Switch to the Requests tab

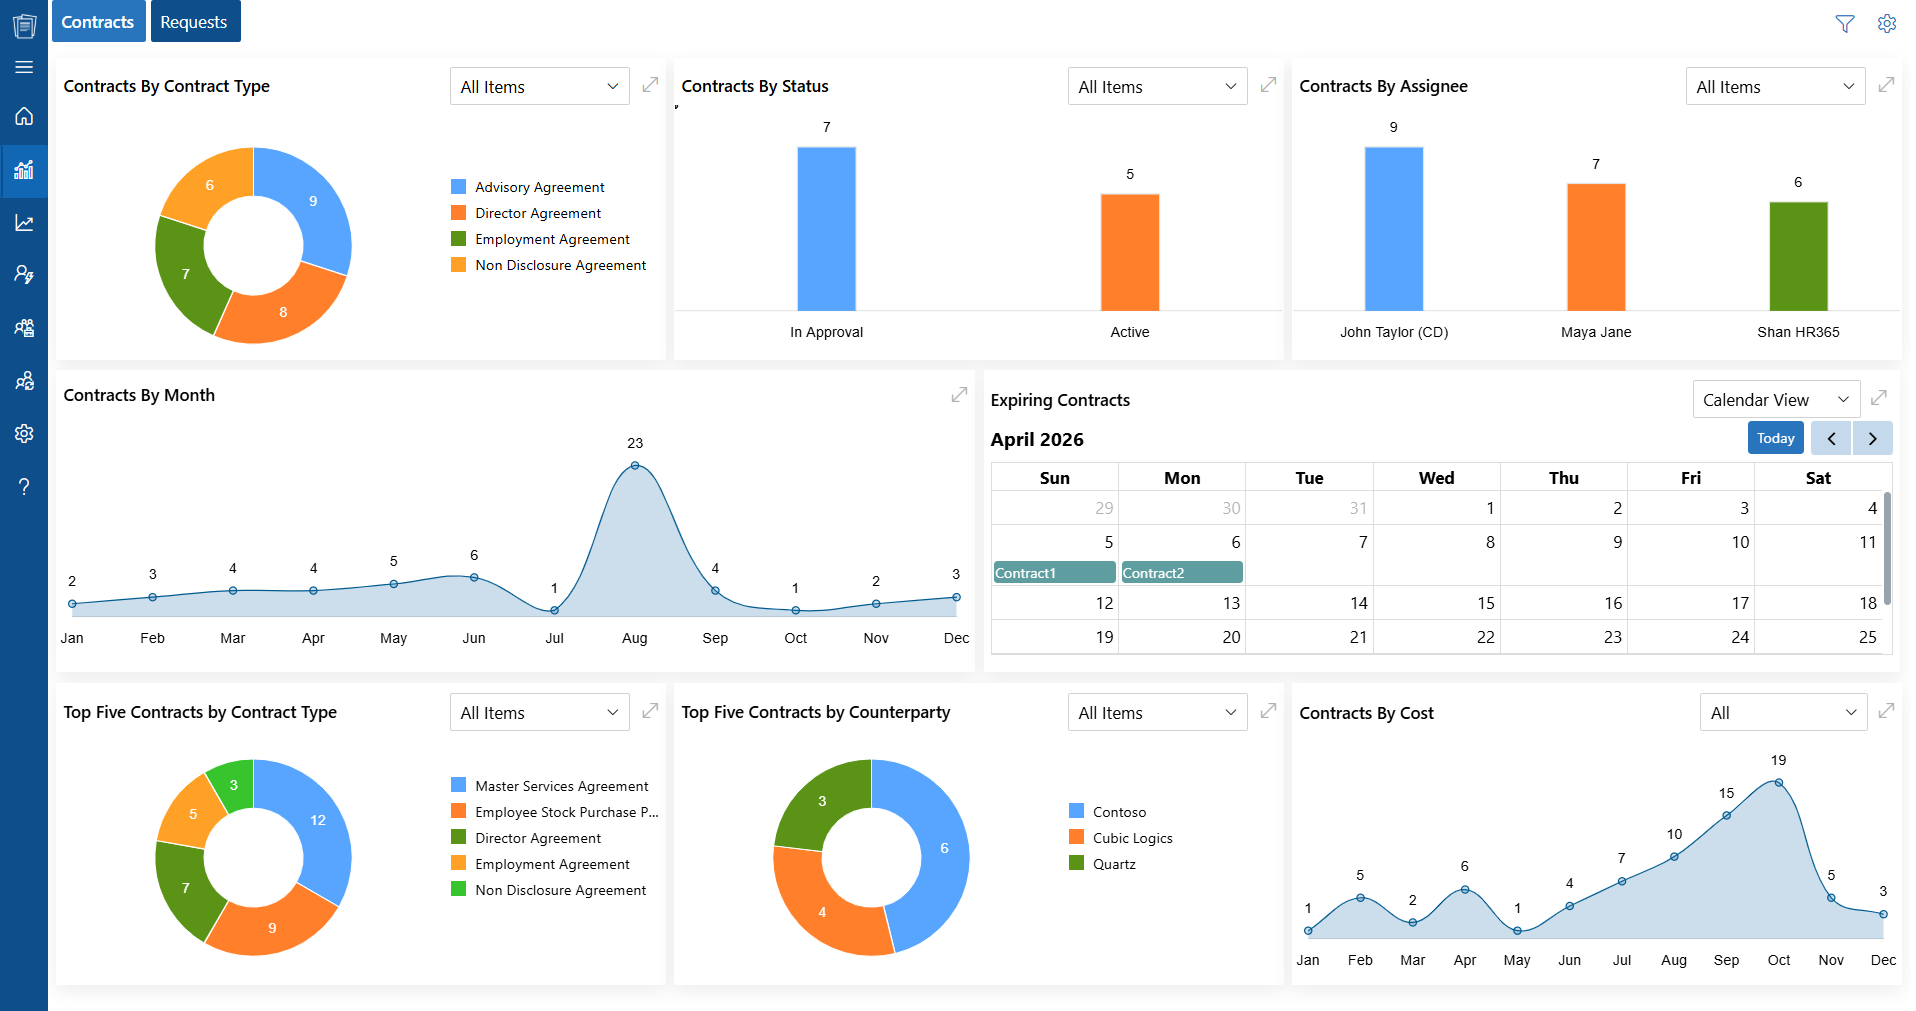(x=195, y=21)
